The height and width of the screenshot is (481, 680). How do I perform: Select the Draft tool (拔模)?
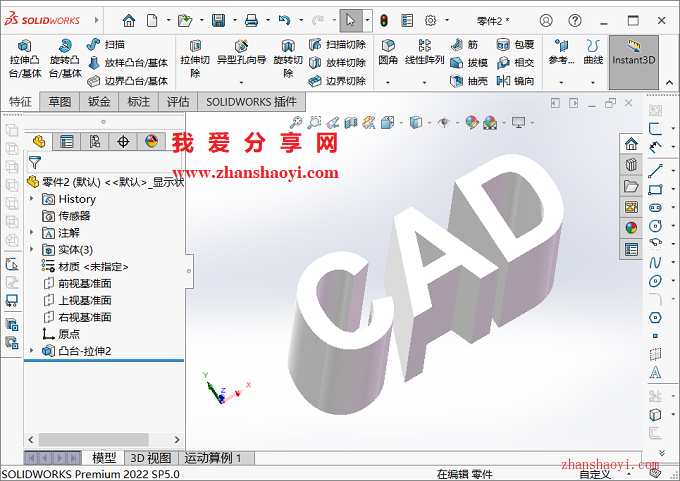click(x=469, y=63)
